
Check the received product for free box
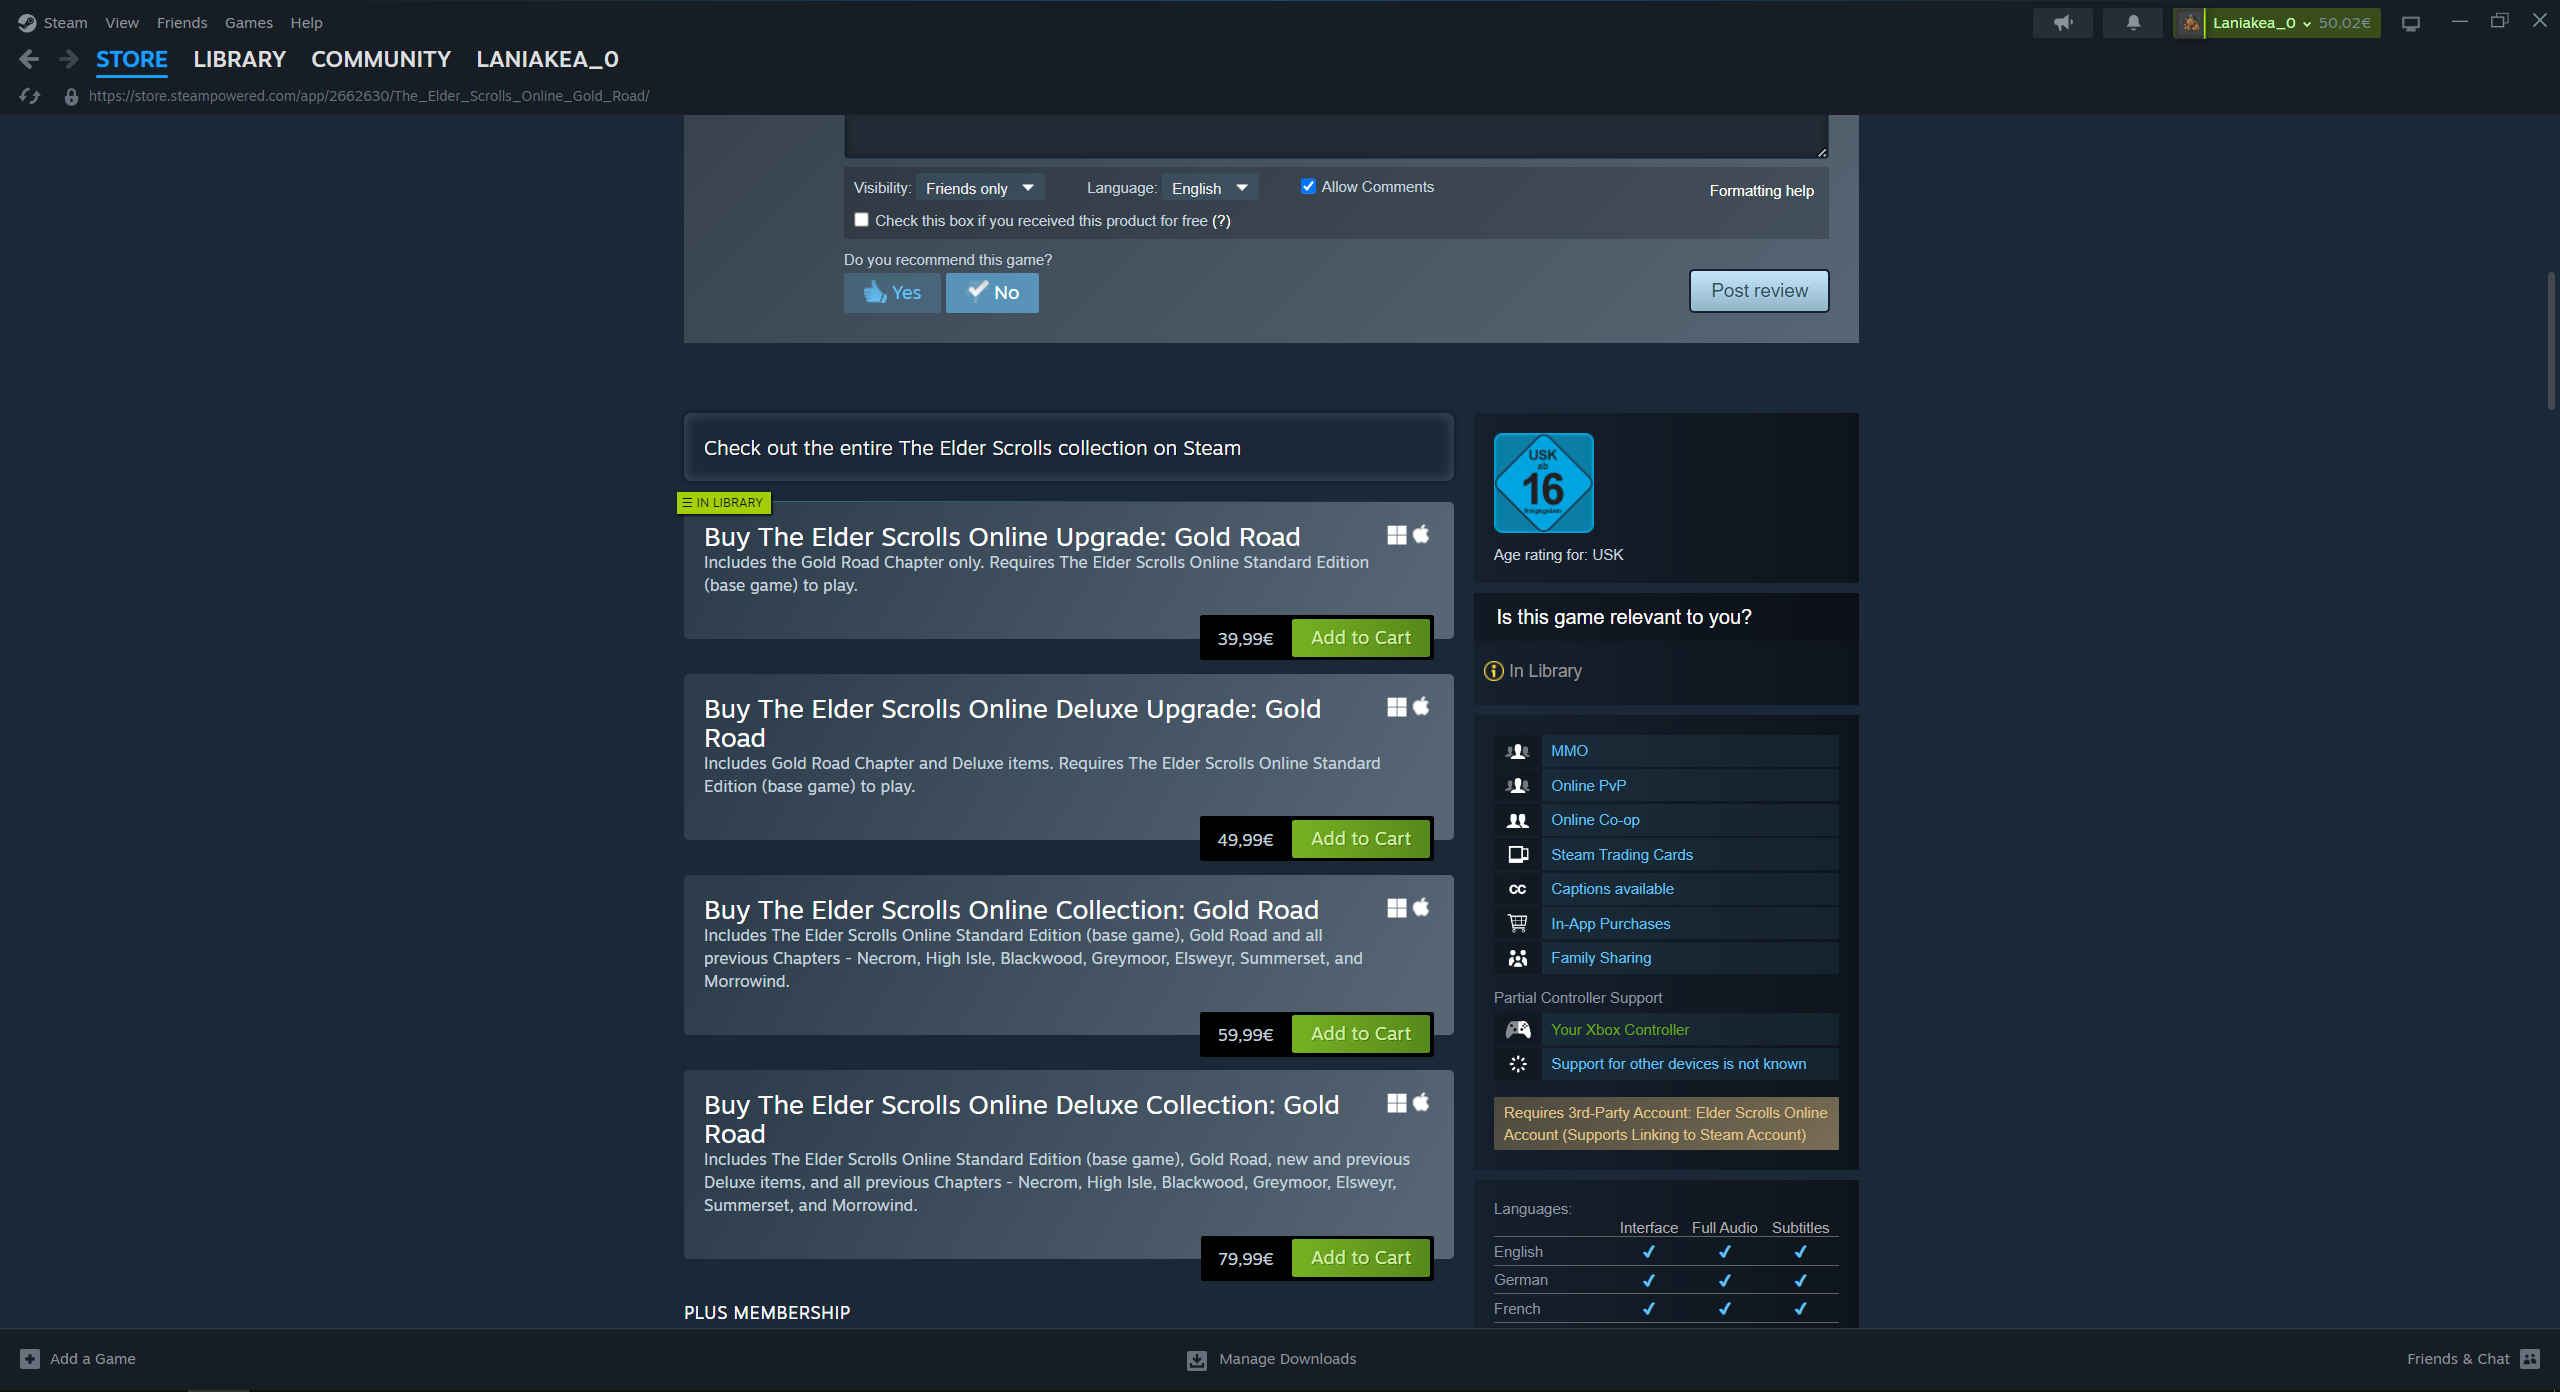click(861, 220)
